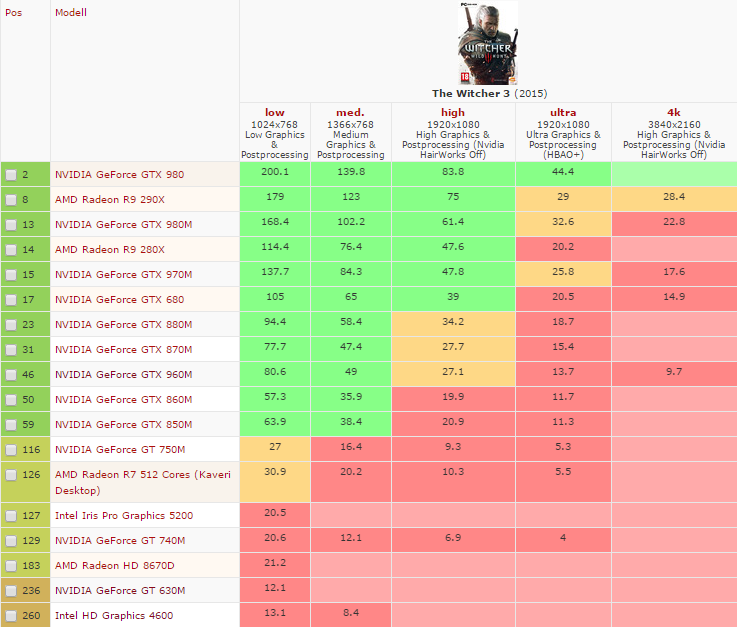Select the 28.4 value in 4k column

click(674, 199)
